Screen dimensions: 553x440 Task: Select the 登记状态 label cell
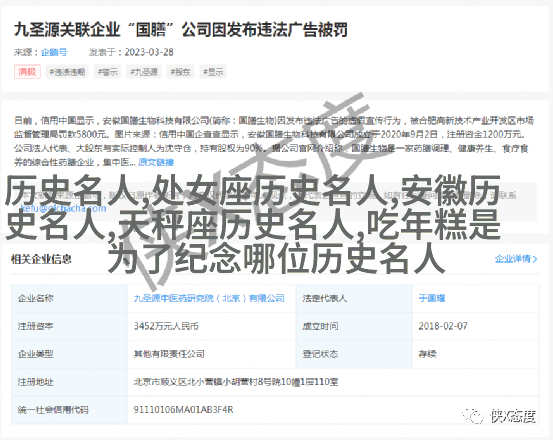pos(354,354)
